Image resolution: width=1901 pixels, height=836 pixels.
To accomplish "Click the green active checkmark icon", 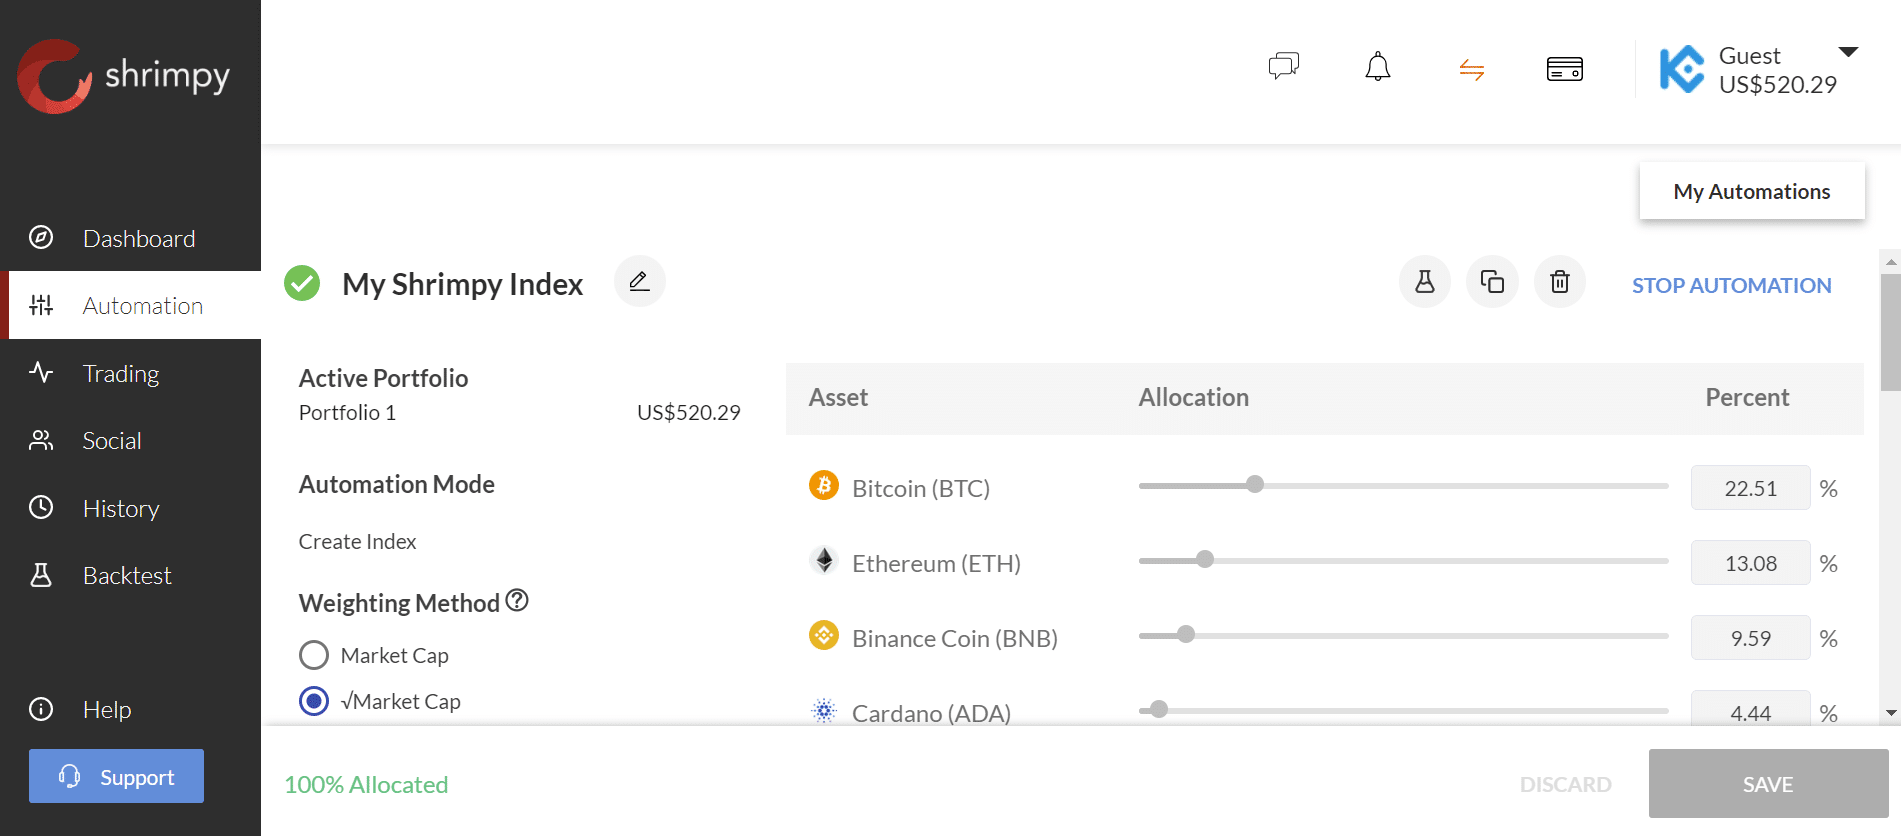I will tap(302, 283).
